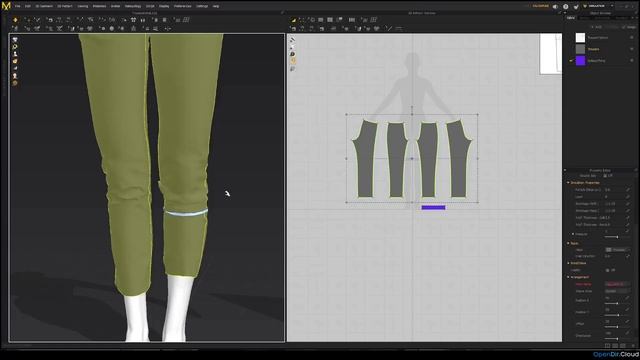Open the Sewing menu
640x360 pixels.
coord(82,6)
